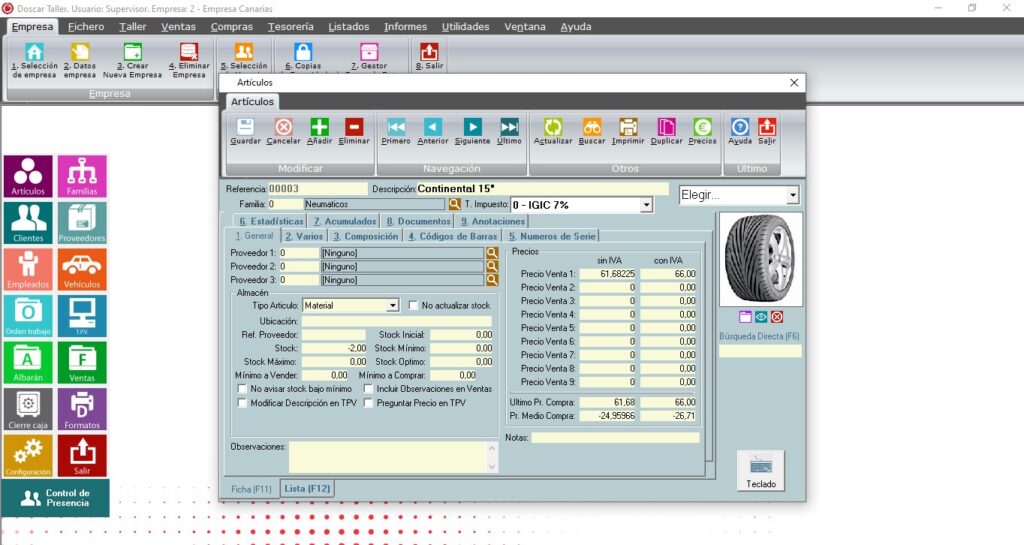Viewport: 1024px width, 545px height.
Task: Expand the Elegir... dropdown
Action: (793, 195)
